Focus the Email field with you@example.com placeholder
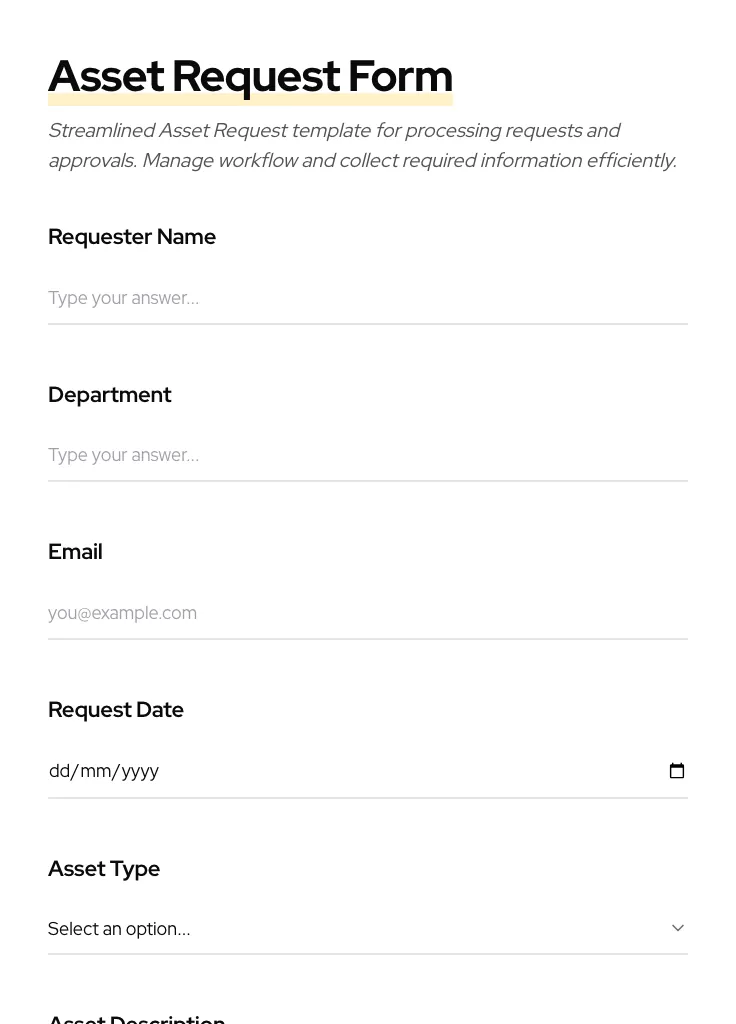The height and width of the screenshot is (1024, 736). pyautogui.click(x=367, y=613)
